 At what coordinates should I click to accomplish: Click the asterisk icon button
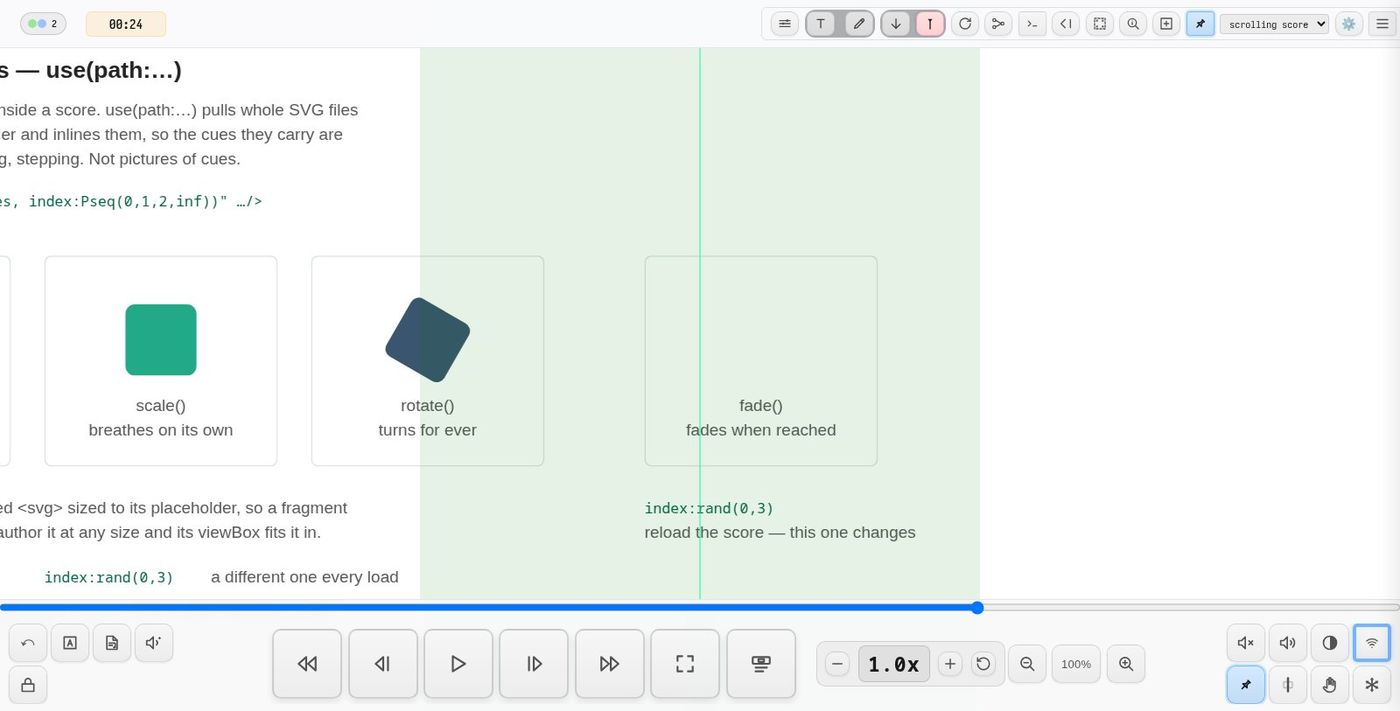point(1372,685)
